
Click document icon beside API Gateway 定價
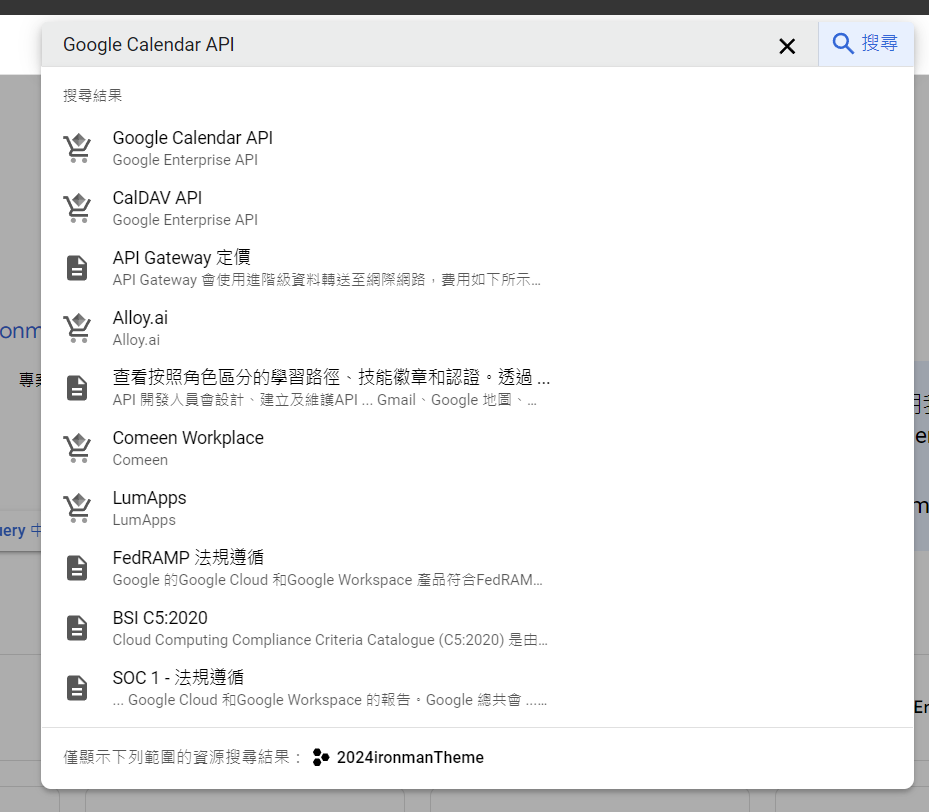(77, 268)
